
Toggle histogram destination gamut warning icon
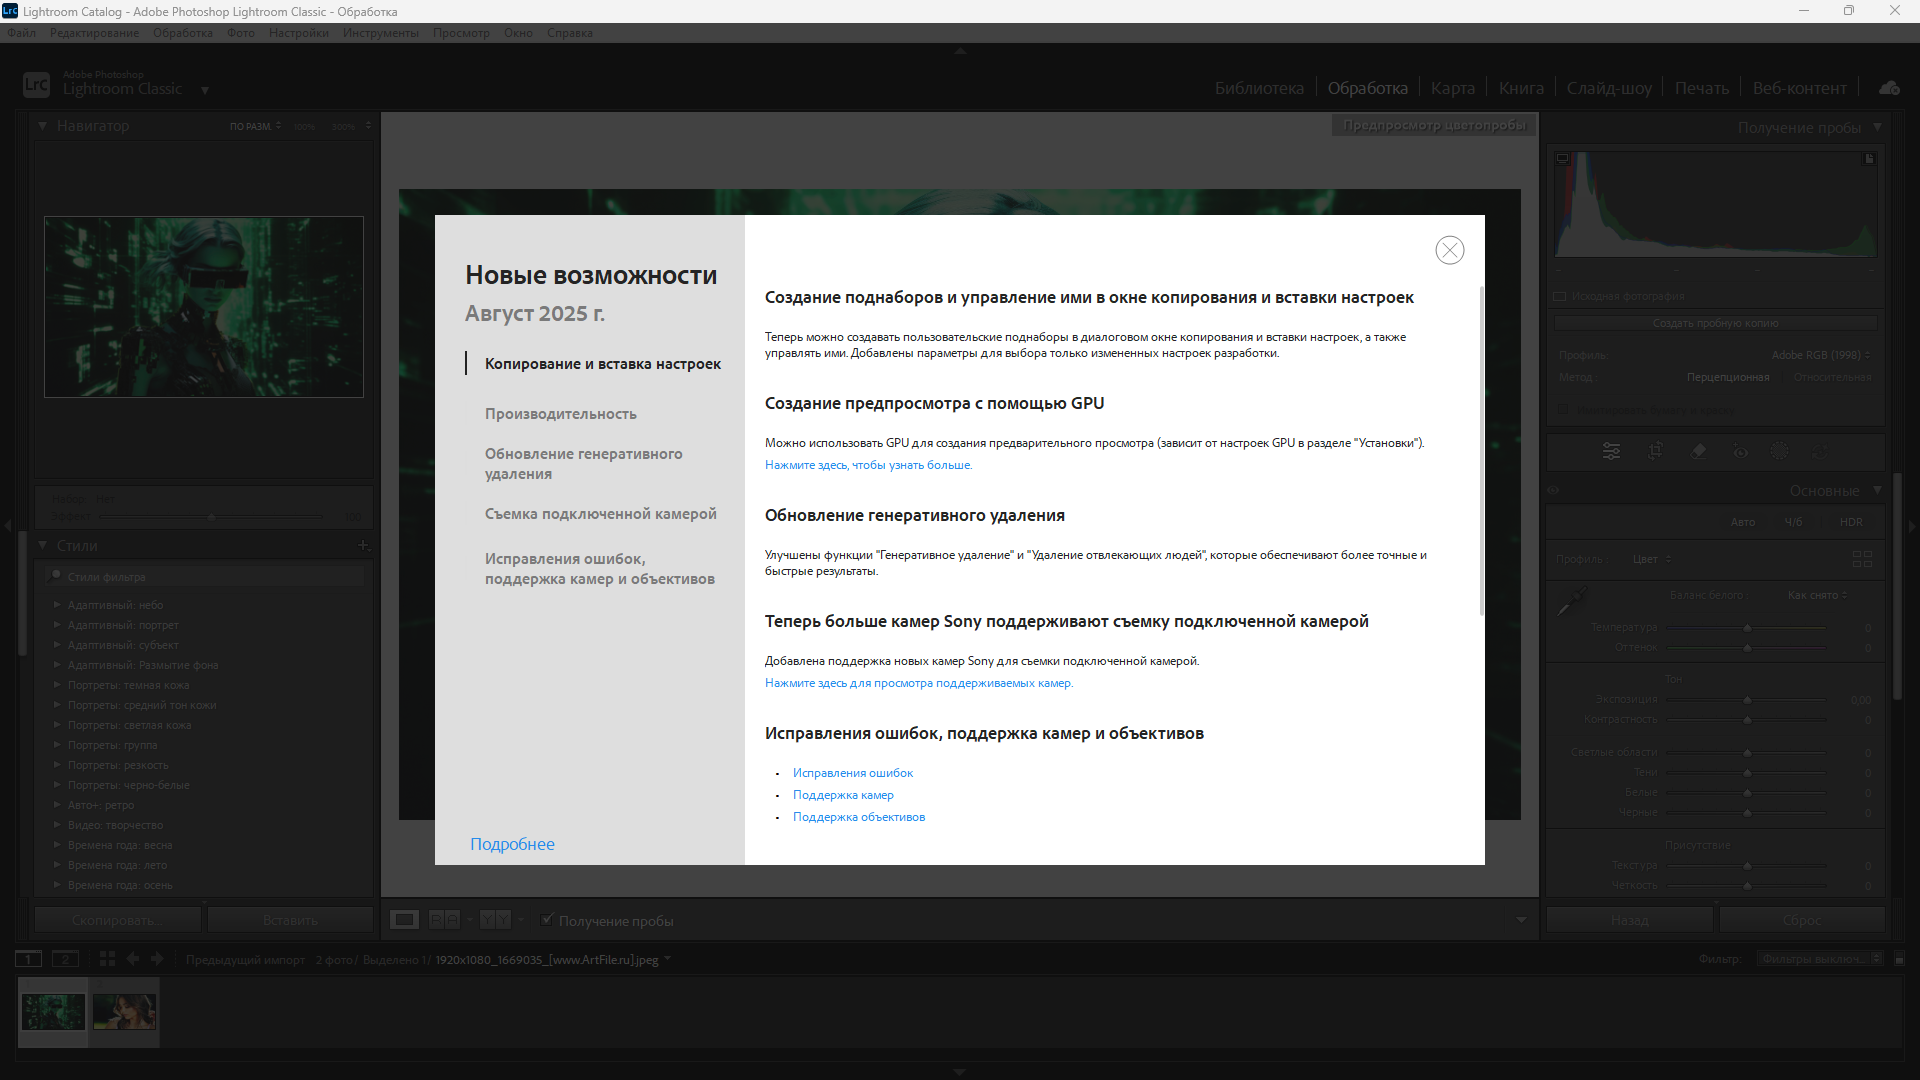point(1868,158)
